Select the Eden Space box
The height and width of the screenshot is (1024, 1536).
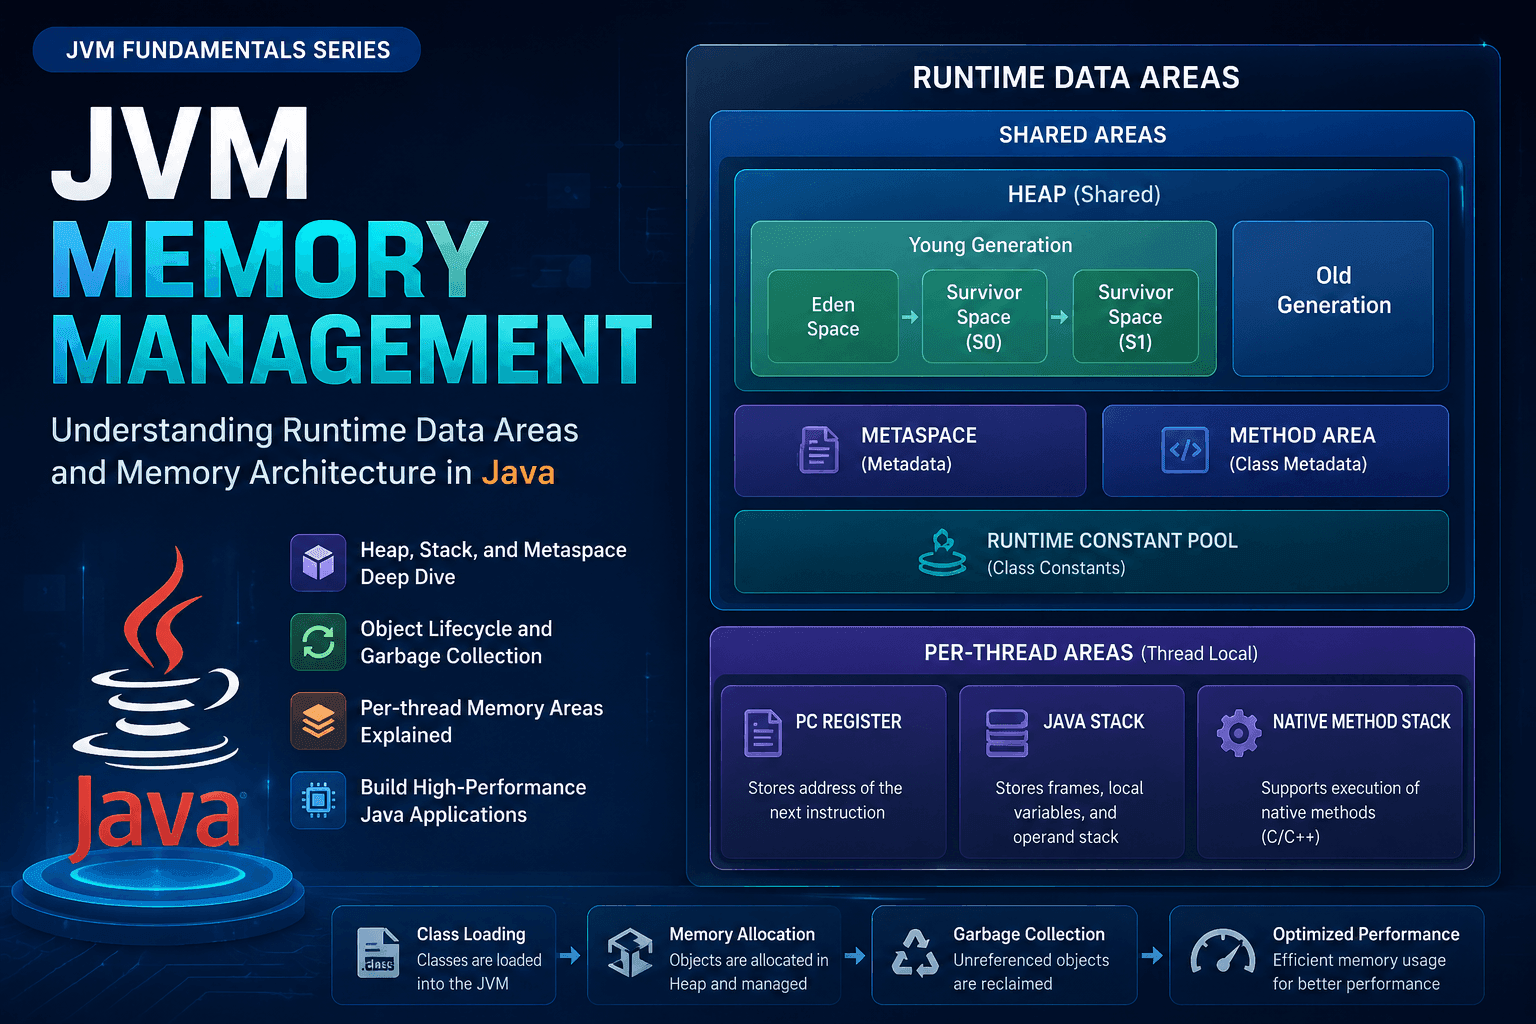click(833, 316)
